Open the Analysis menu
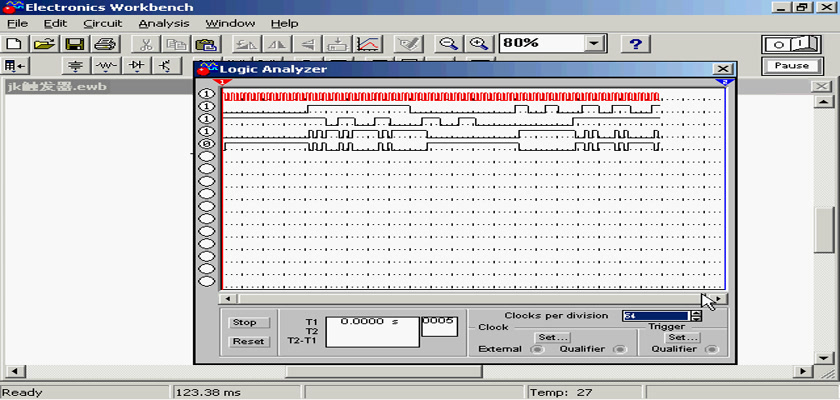Screen dimensions: 840x400 click(x=164, y=24)
